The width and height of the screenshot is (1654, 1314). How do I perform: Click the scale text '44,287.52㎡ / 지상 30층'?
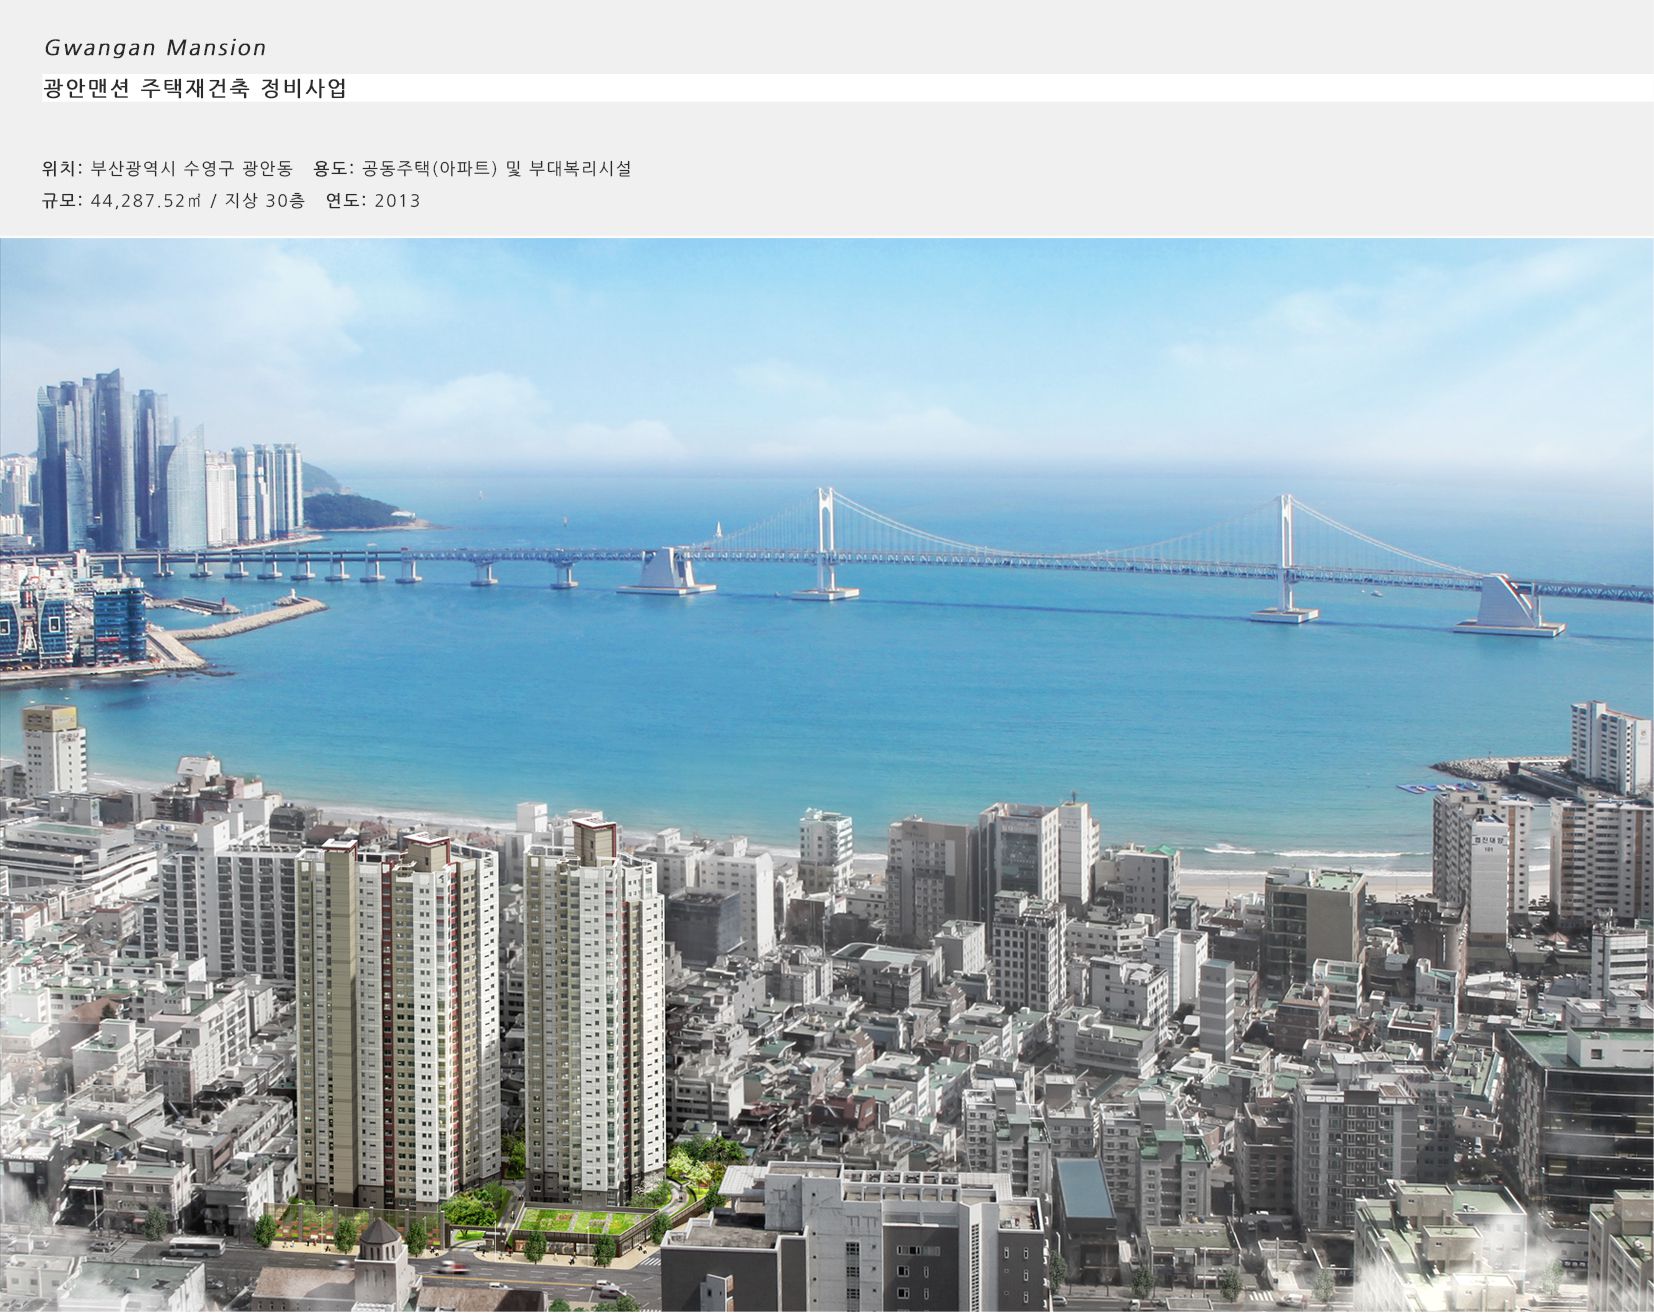coord(198,201)
